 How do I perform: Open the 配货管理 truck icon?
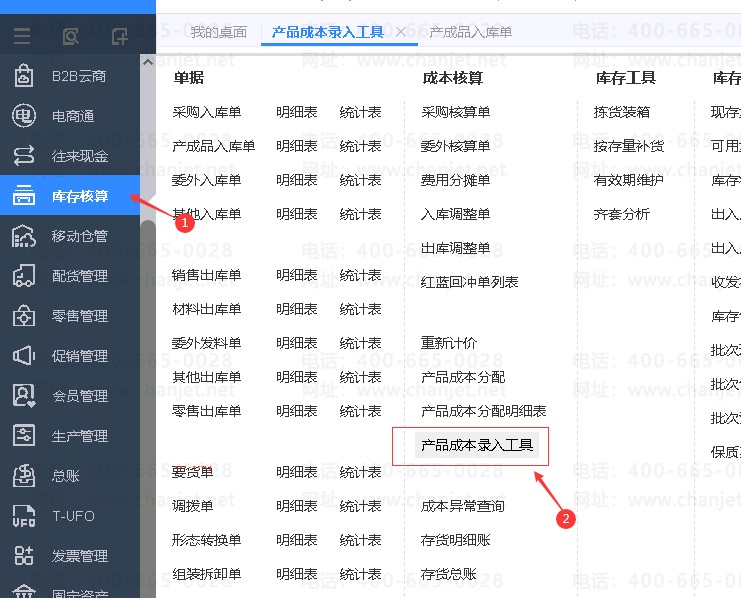[24, 276]
